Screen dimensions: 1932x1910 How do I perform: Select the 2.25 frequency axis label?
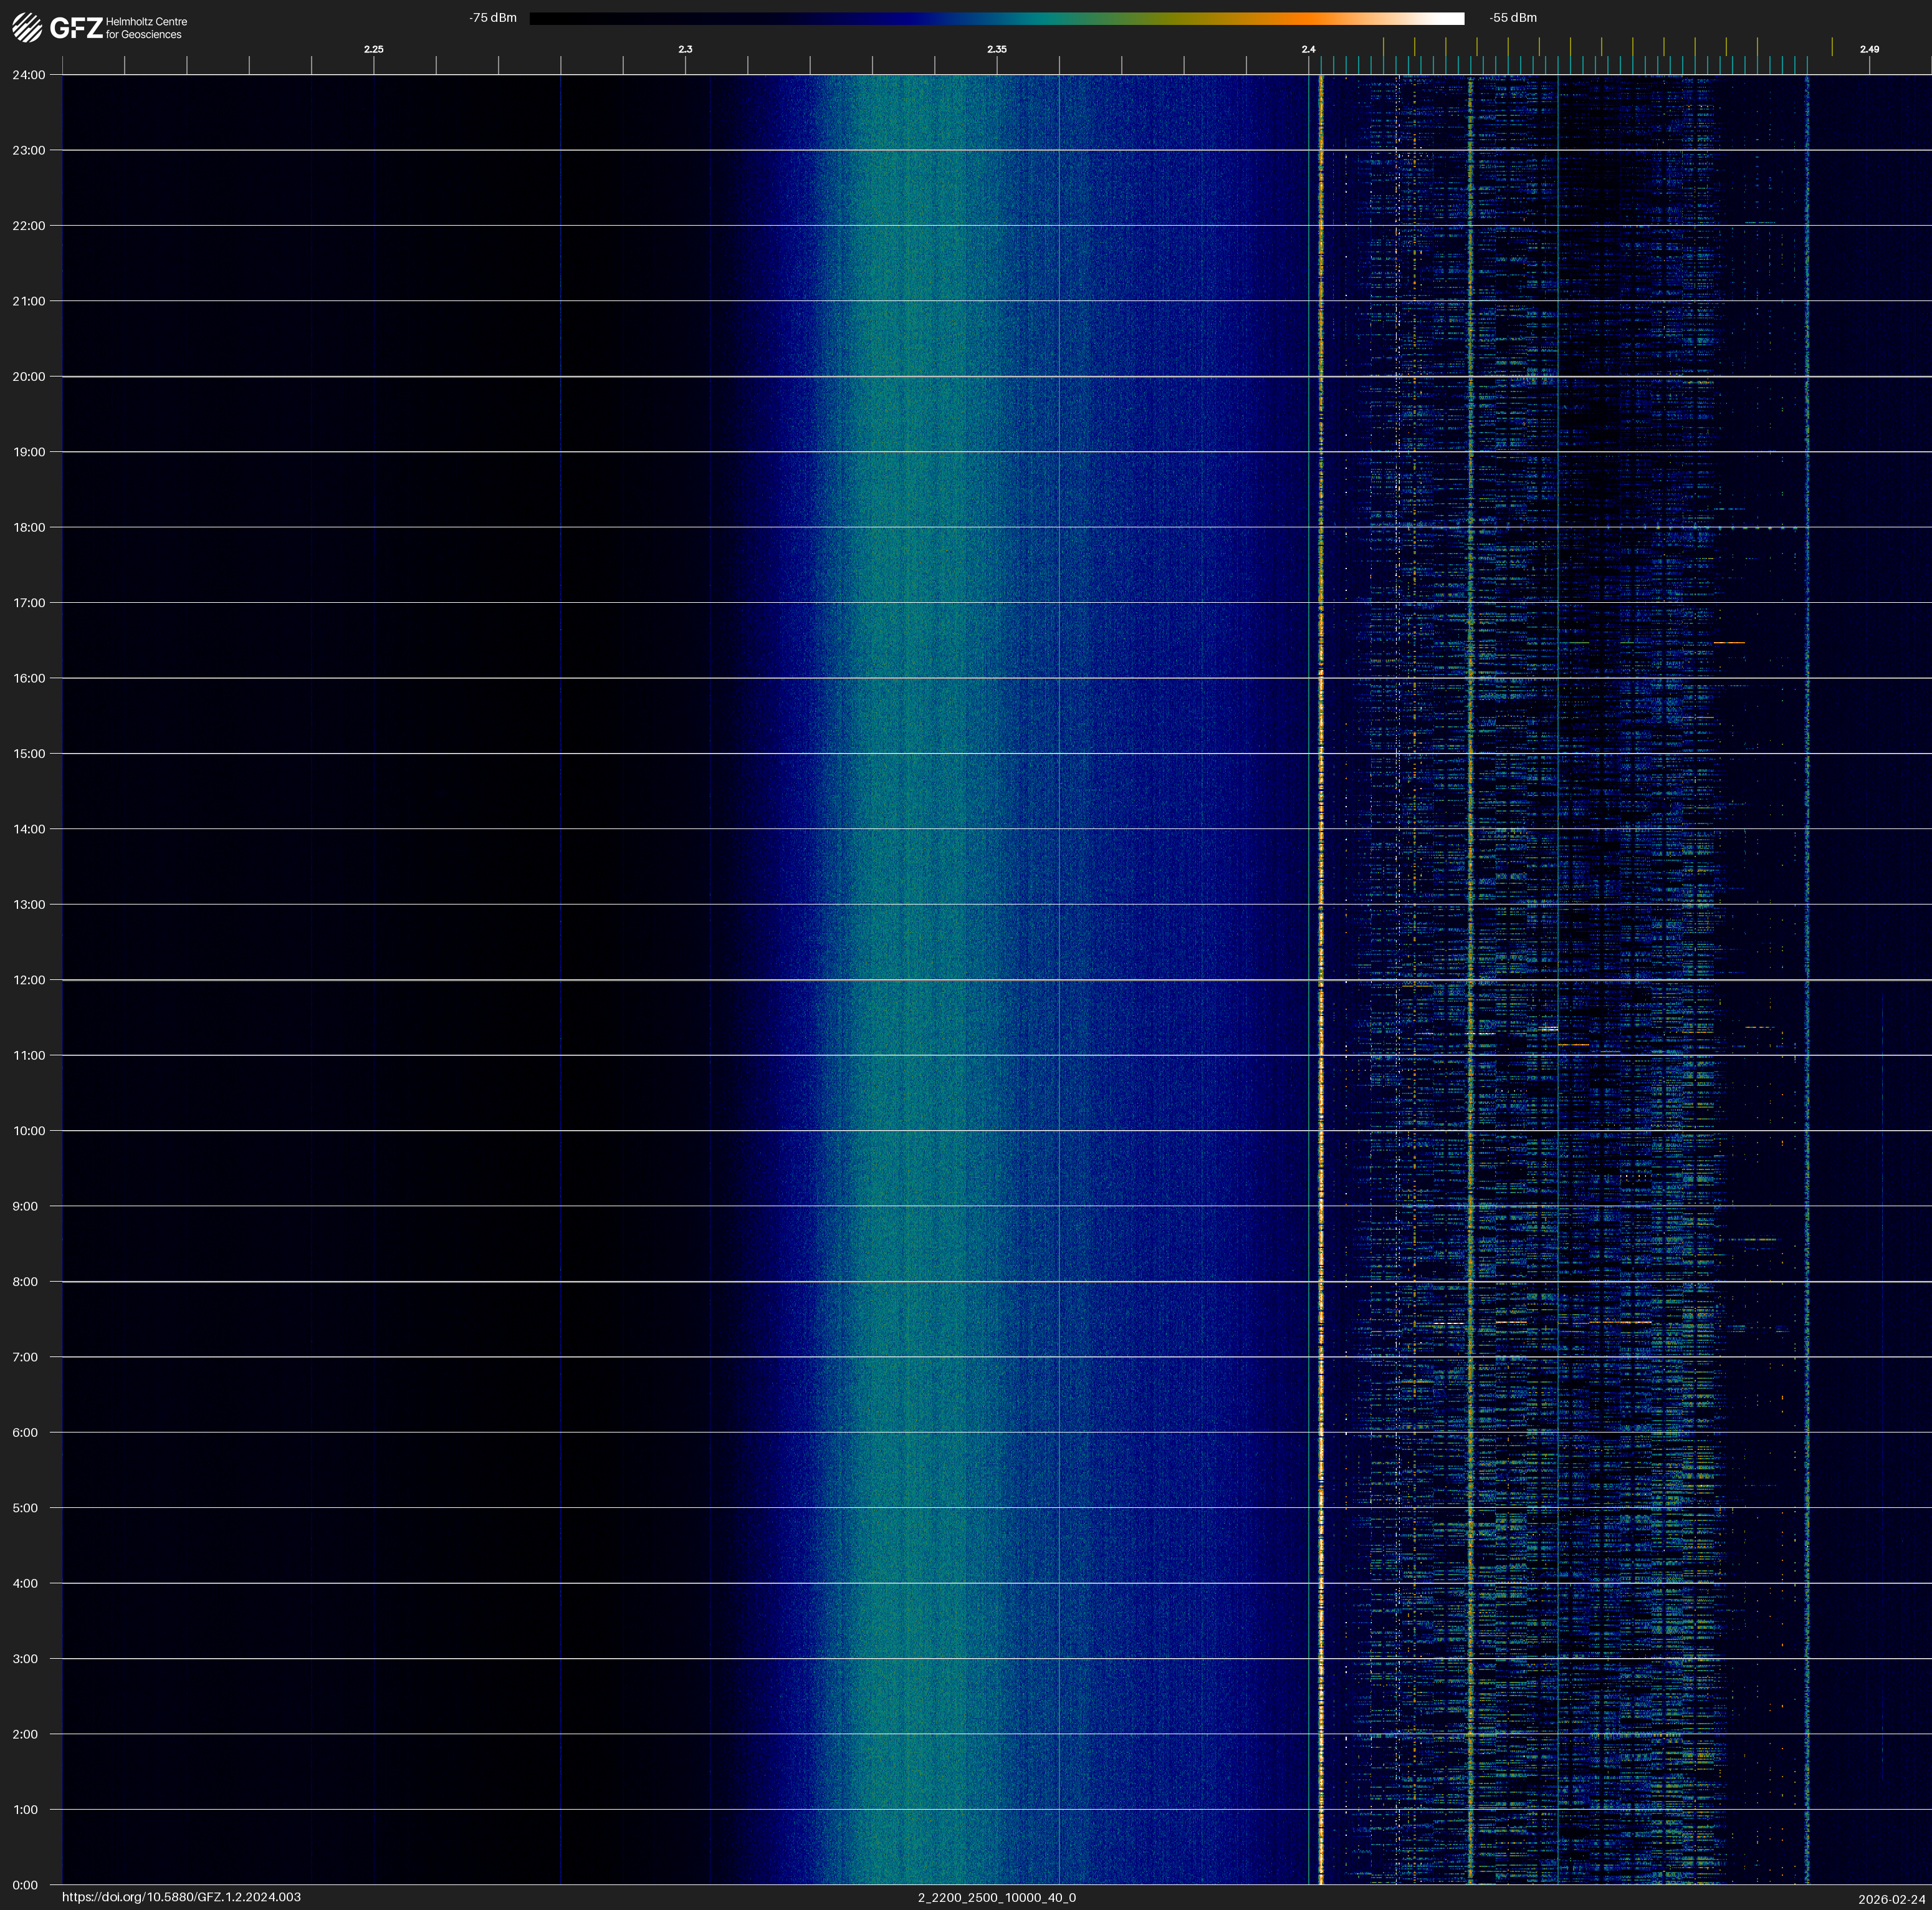(x=373, y=49)
